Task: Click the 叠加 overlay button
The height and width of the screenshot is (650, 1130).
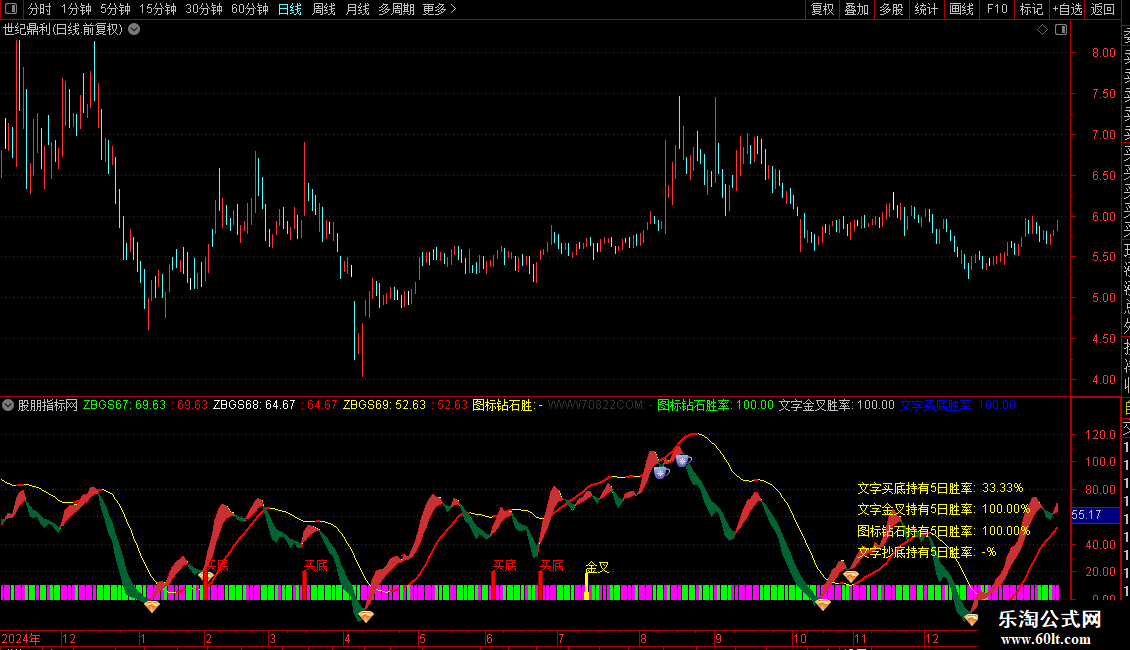Action: (857, 9)
